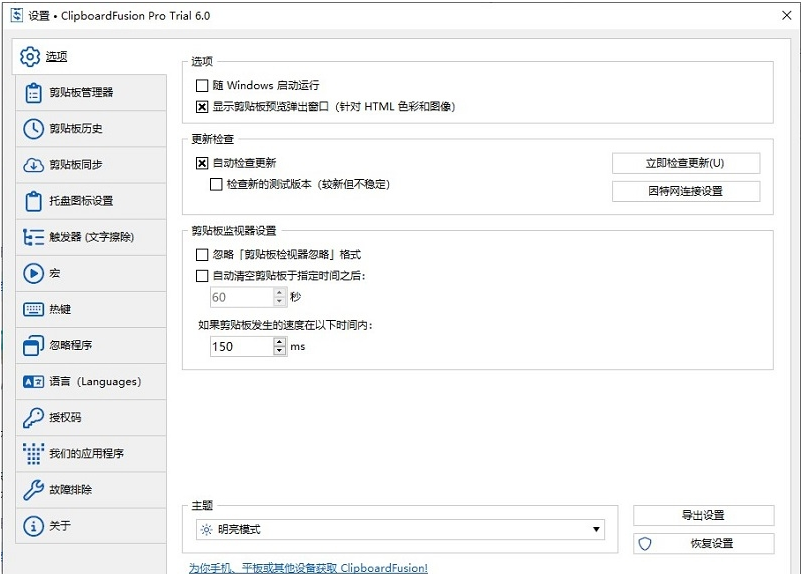Increase the 150 ms value with up arrow

point(279,342)
